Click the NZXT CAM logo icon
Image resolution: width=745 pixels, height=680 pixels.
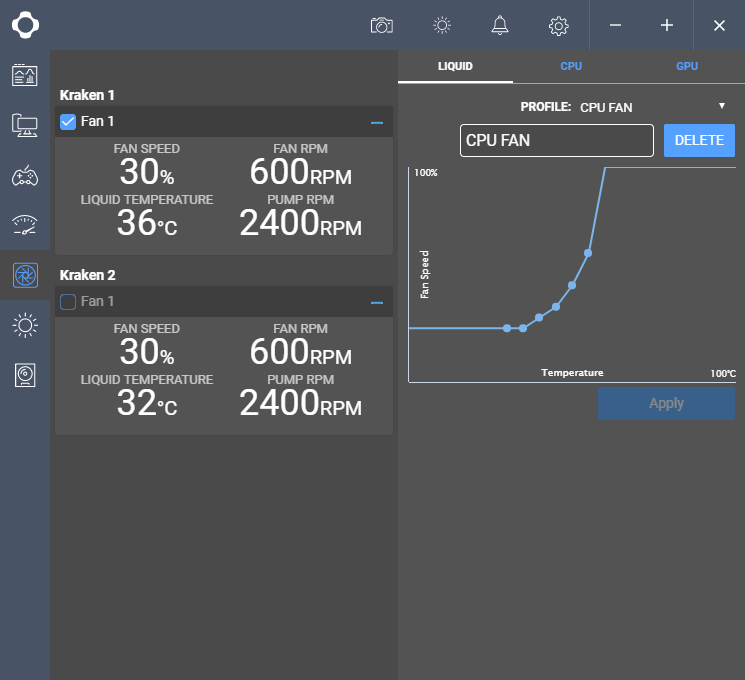pos(25,25)
